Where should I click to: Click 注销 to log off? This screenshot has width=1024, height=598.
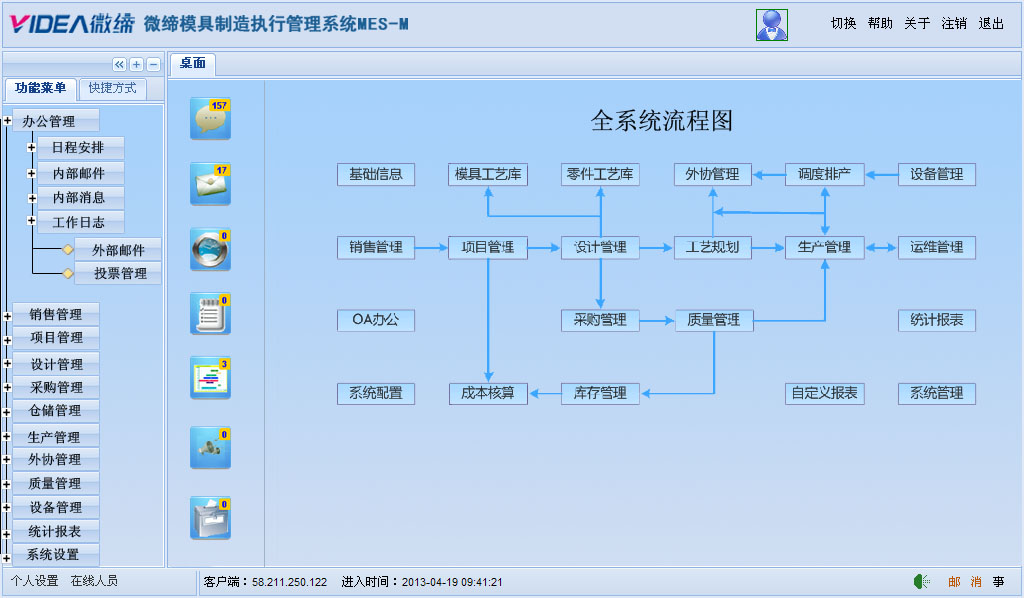(954, 24)
